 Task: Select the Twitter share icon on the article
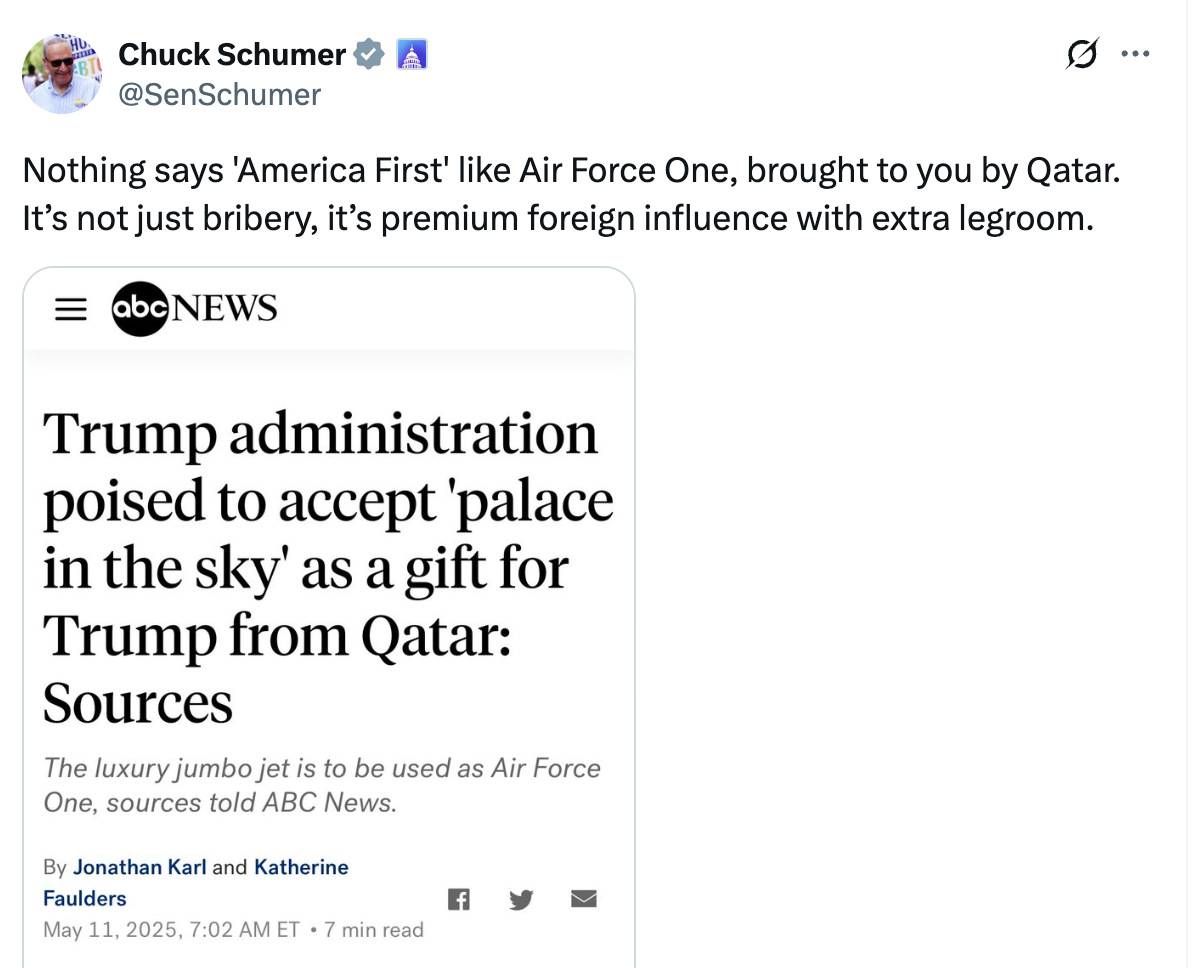[x=521, y=899]
